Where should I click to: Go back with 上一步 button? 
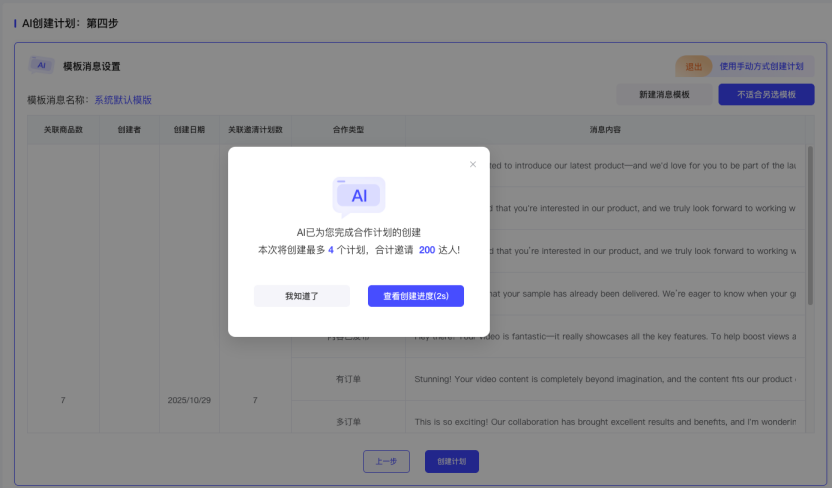[386, 461]
